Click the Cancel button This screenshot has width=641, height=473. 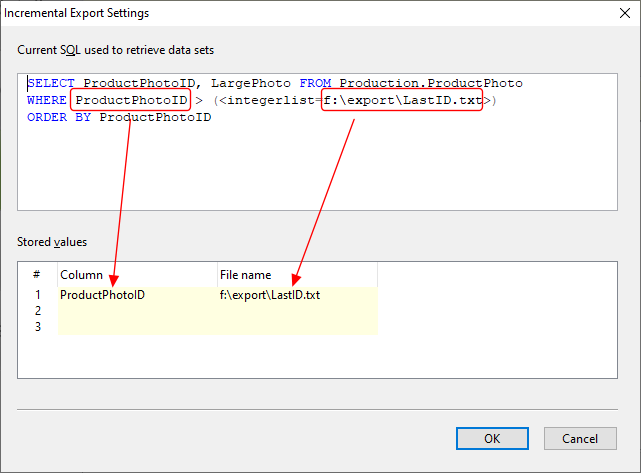(x=580, y=438)
